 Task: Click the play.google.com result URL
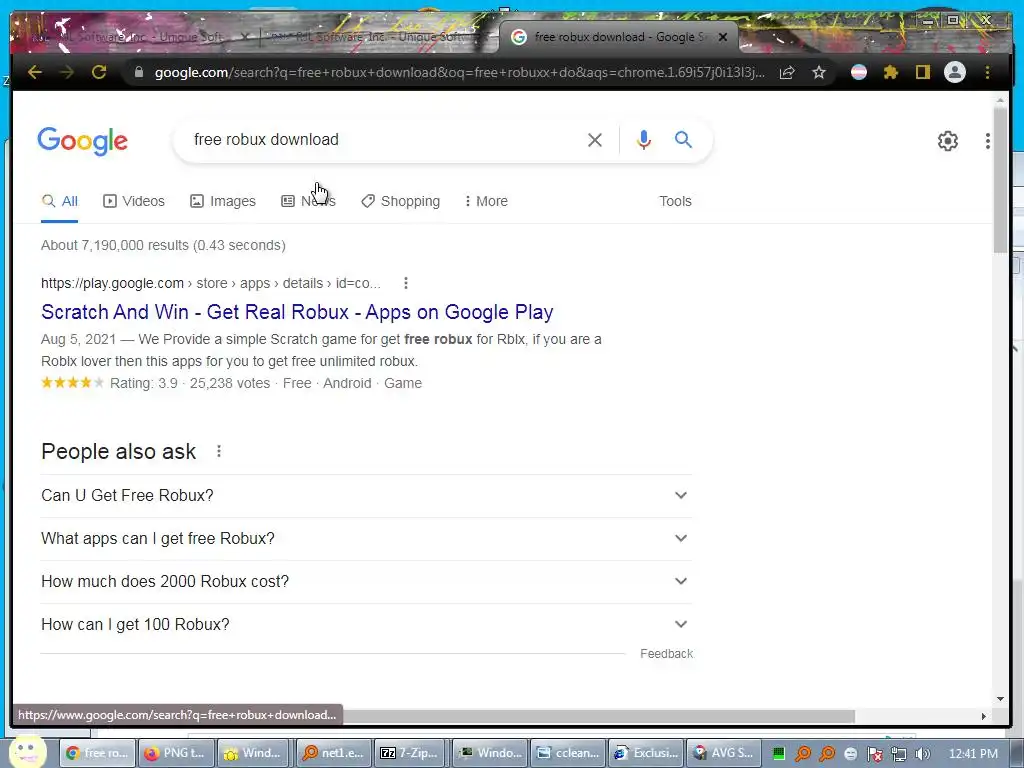point(210,283)
